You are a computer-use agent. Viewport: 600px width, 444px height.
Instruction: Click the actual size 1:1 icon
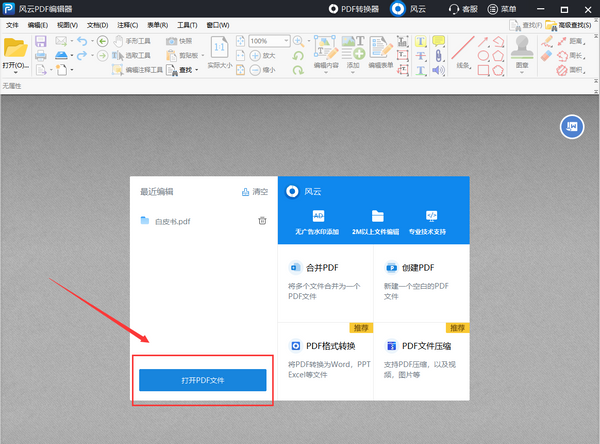click(x=220, y=48)
